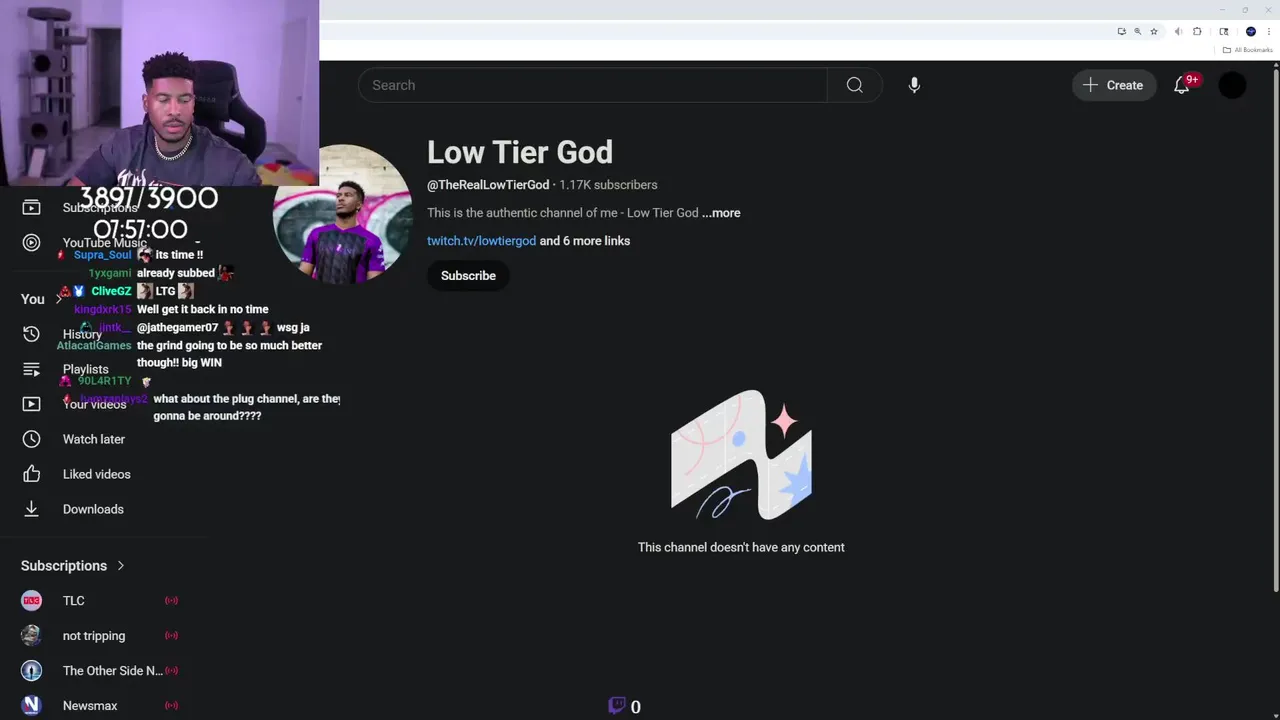Click the chat message "already subbed"
Screen dimensions: 1280x720
click(176, 273)
